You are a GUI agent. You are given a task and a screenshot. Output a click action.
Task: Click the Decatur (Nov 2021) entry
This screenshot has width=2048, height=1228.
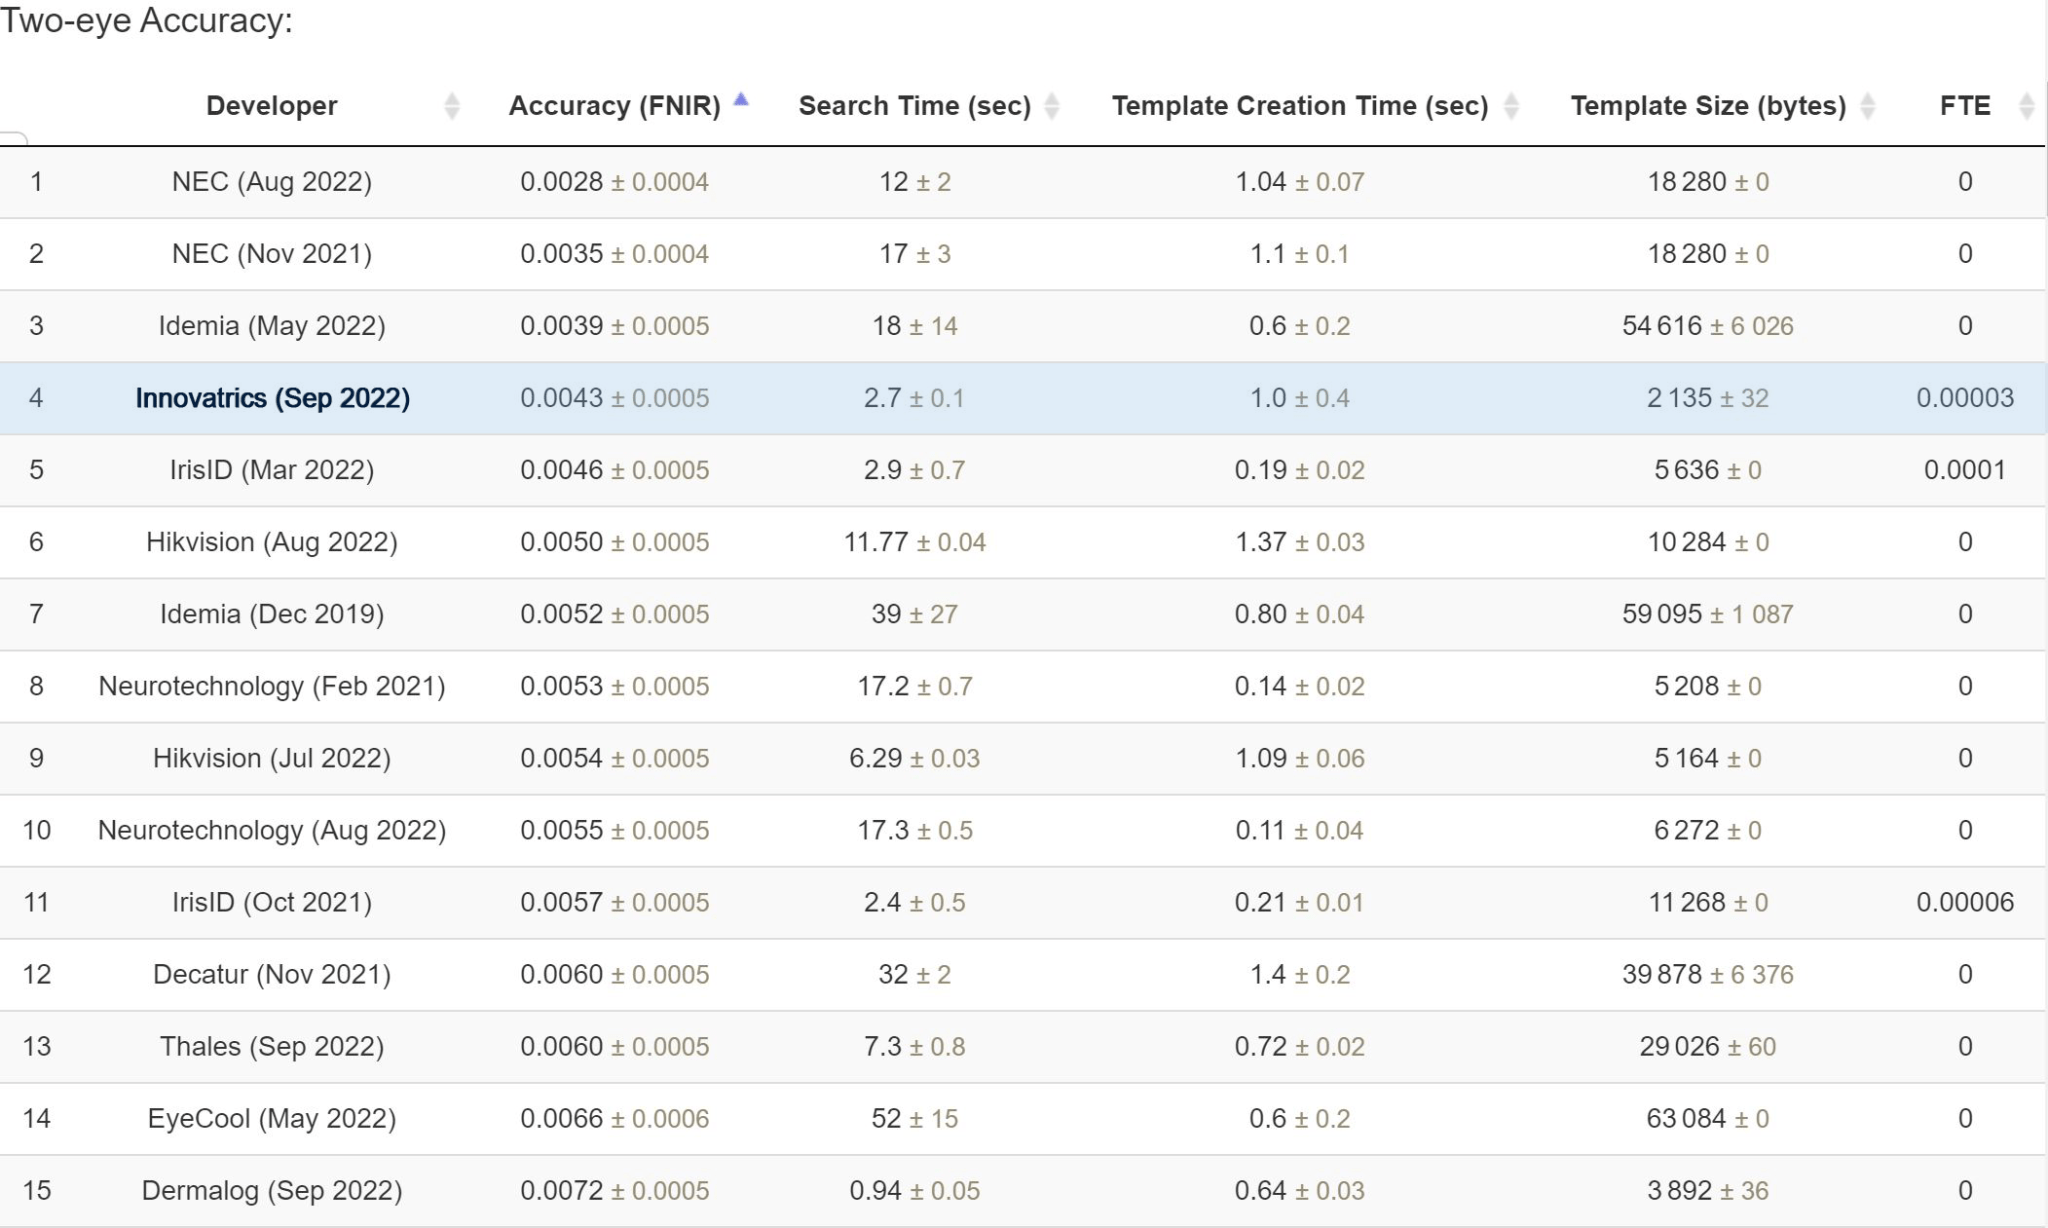tap(272, 974)
